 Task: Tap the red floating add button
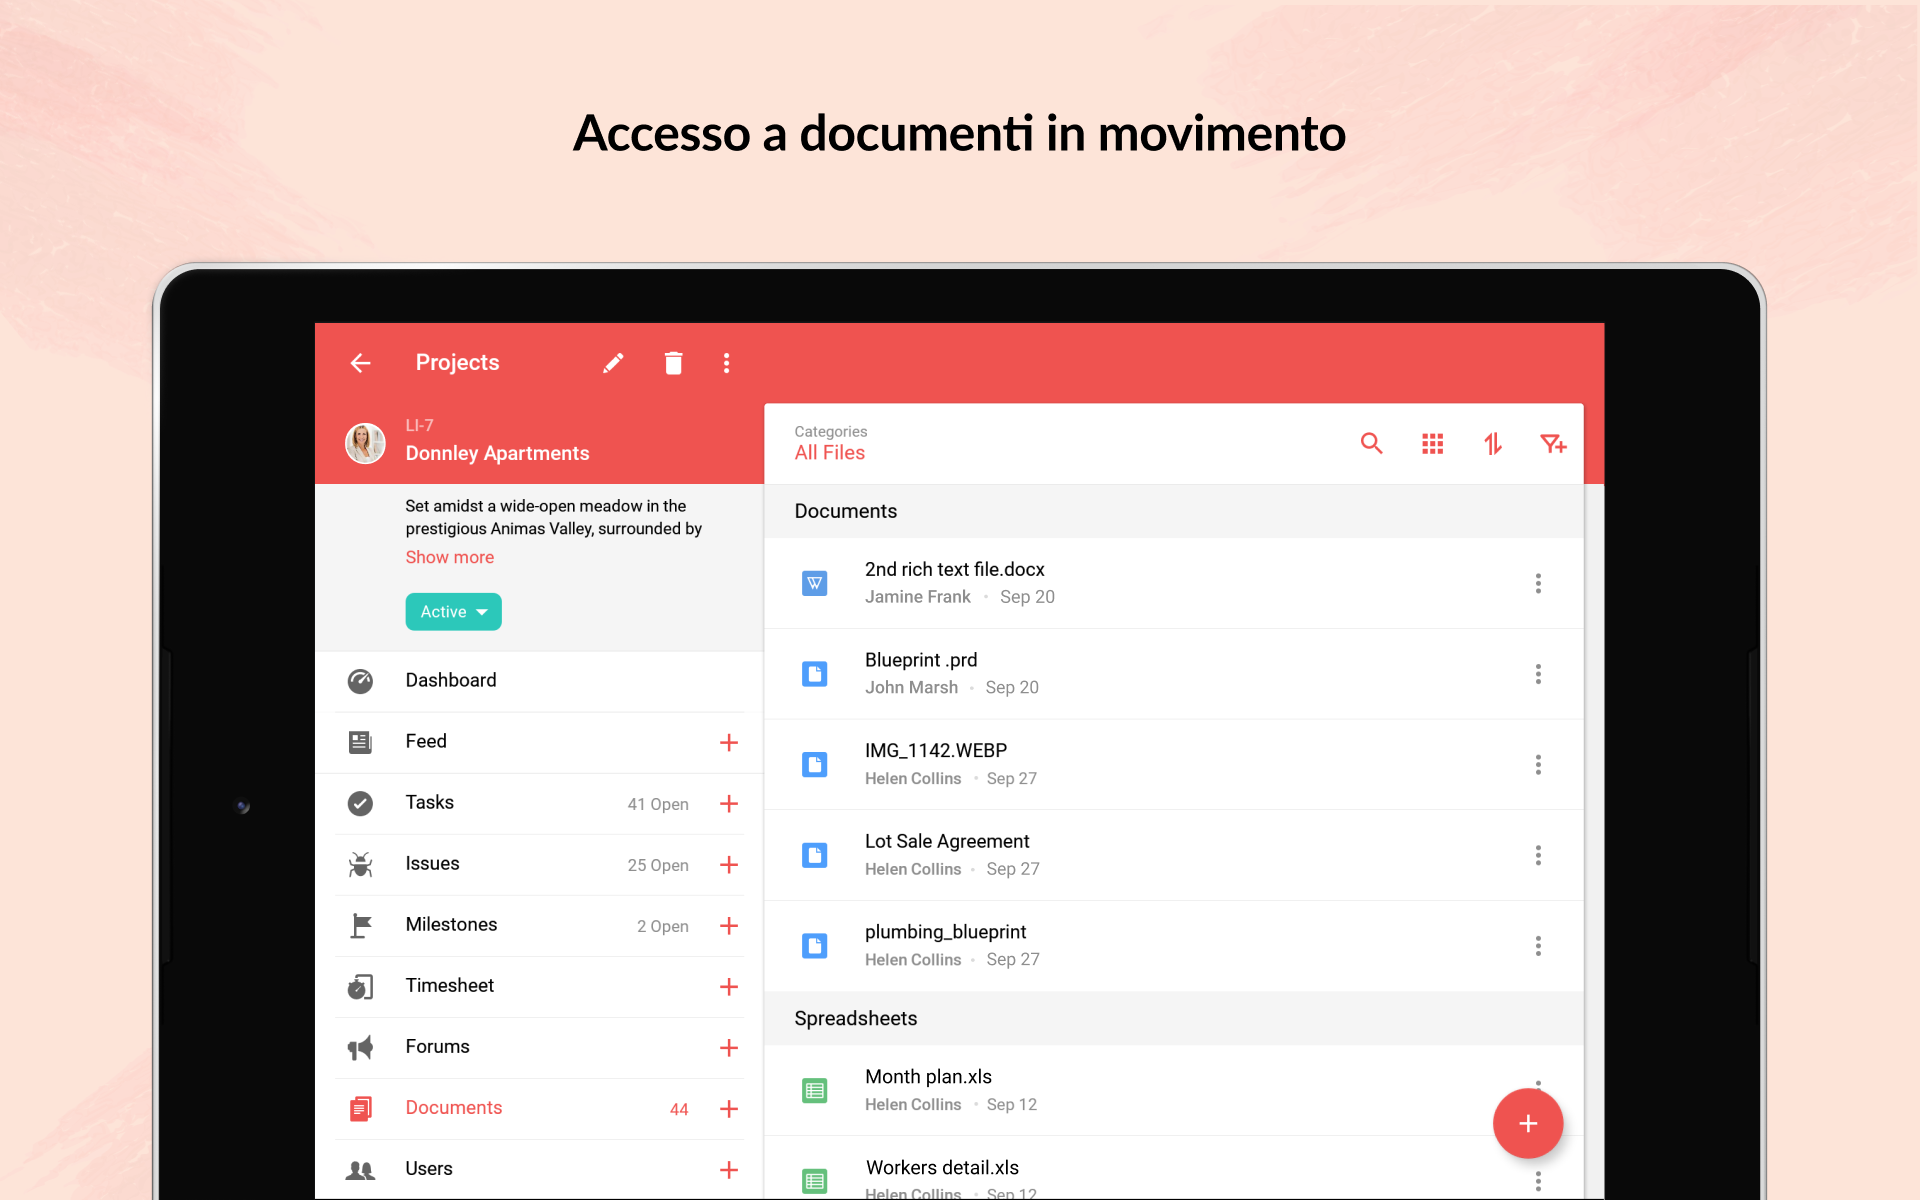(x=1528, y=1123)
